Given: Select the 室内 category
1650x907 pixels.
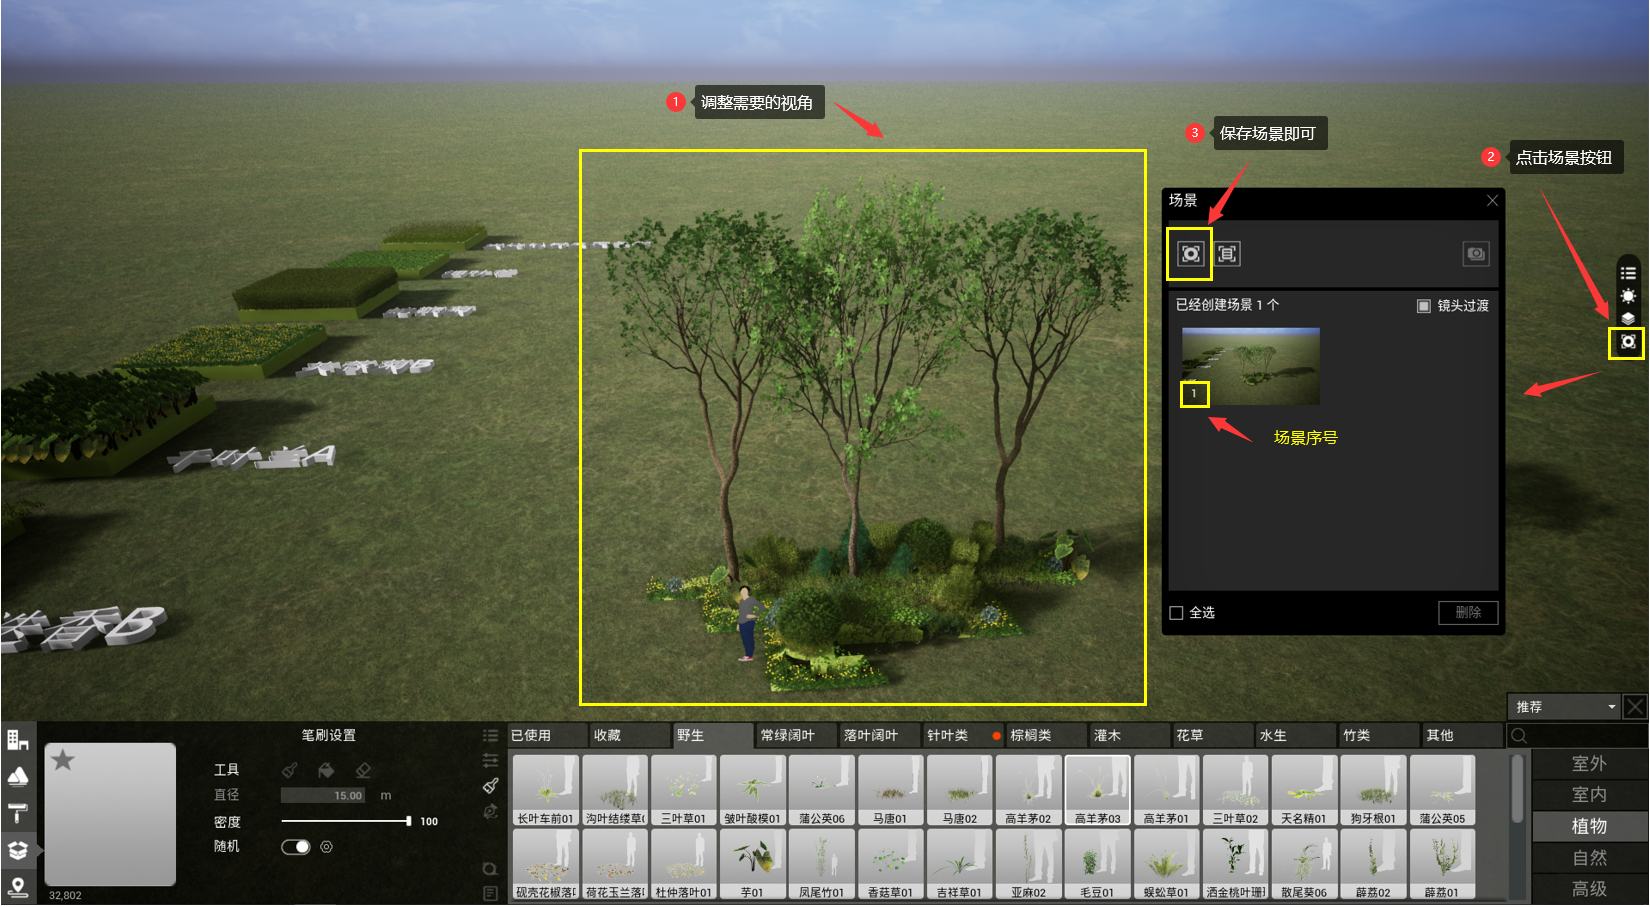Looking at the screenshot, I should (x=1589, y=795).
